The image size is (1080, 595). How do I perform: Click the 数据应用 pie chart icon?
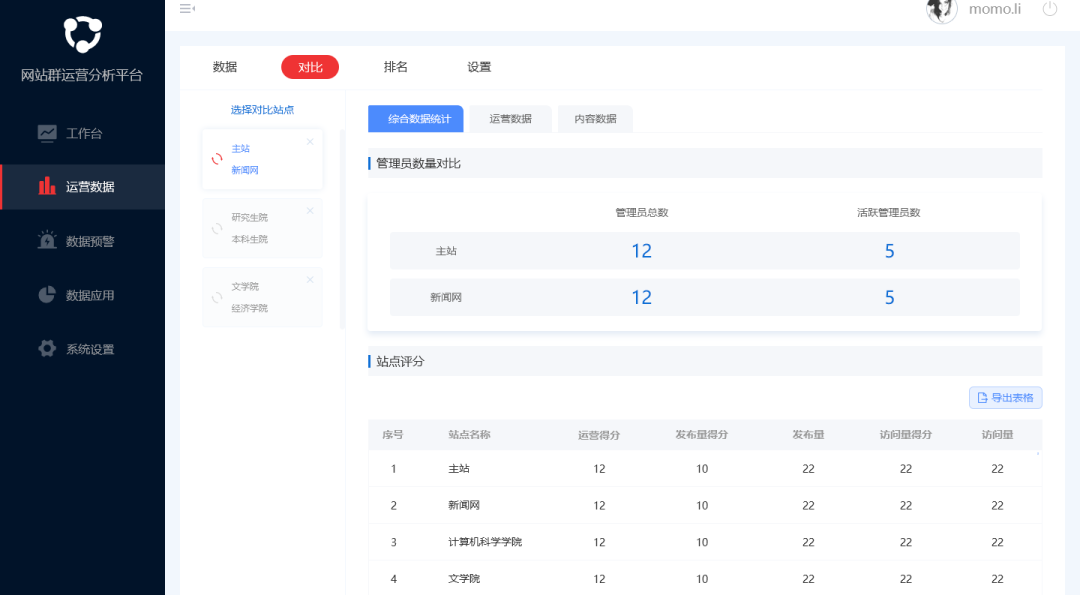tap(45, 294)
